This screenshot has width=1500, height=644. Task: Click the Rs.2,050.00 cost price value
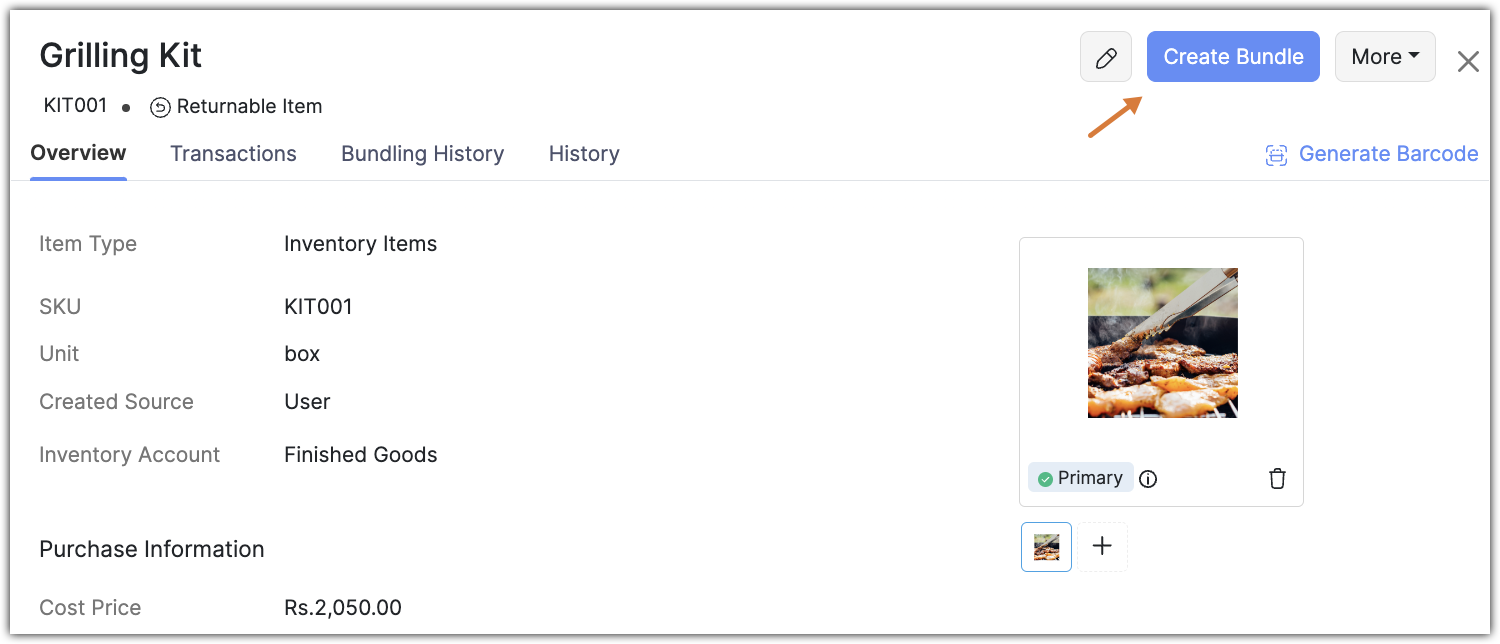point(342,607)
